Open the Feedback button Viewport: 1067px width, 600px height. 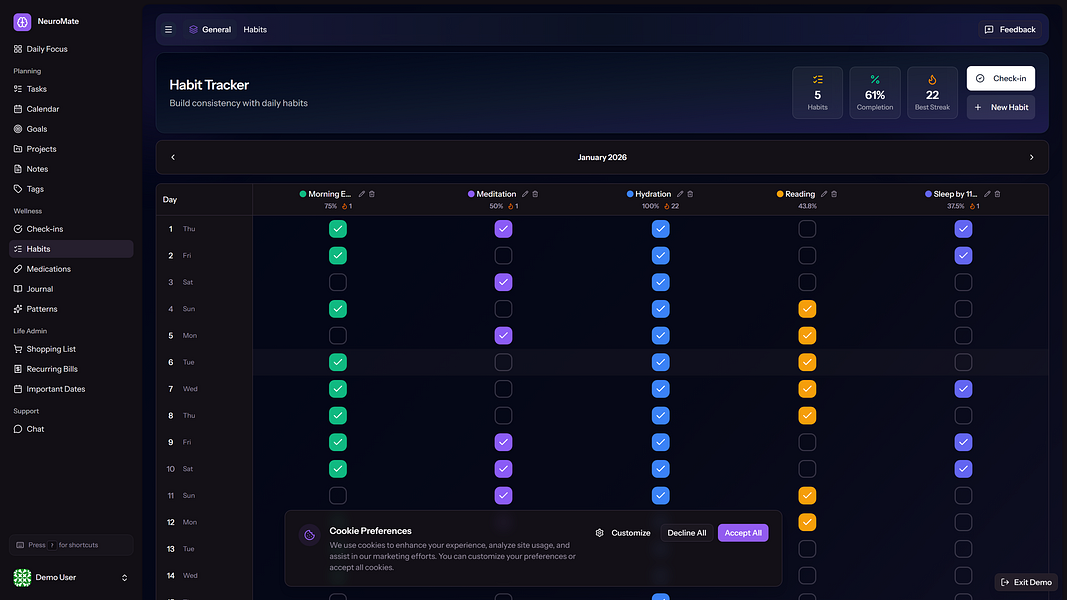[x=1011, y=30]
